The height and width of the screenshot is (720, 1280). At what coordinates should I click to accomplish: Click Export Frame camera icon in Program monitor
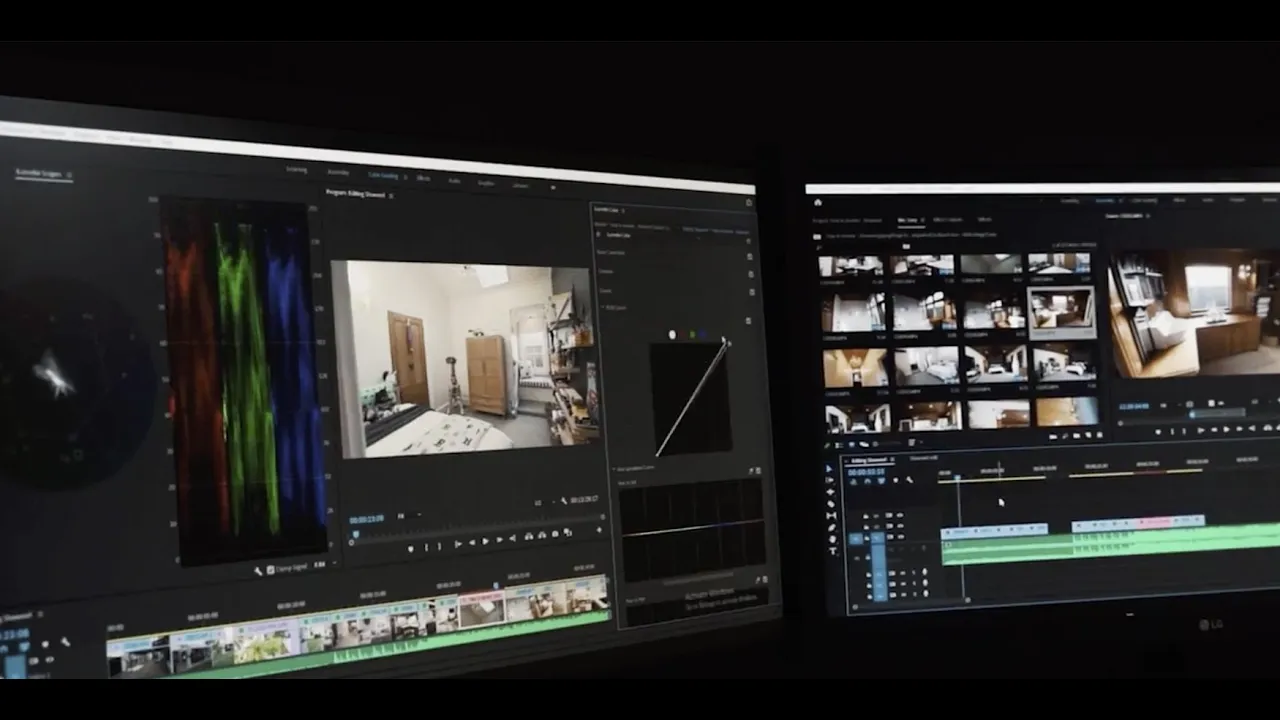pos(555,534)
